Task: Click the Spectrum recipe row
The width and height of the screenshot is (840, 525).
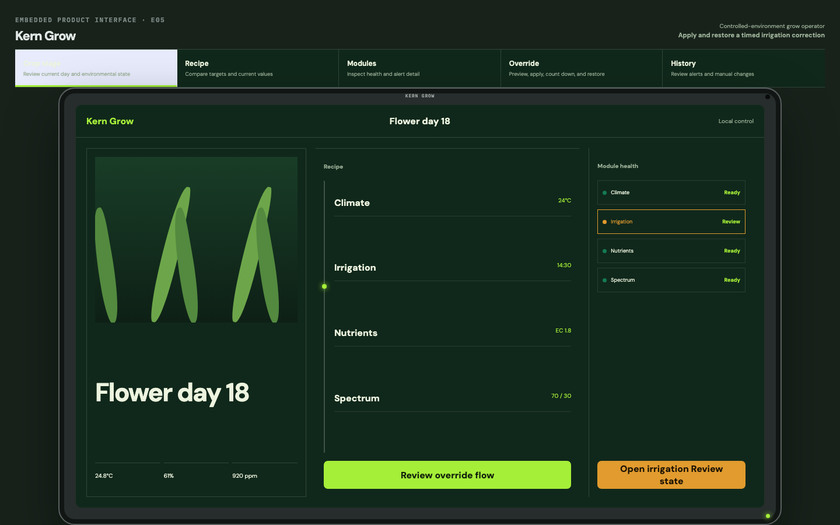Action: [x=453, y=399]
